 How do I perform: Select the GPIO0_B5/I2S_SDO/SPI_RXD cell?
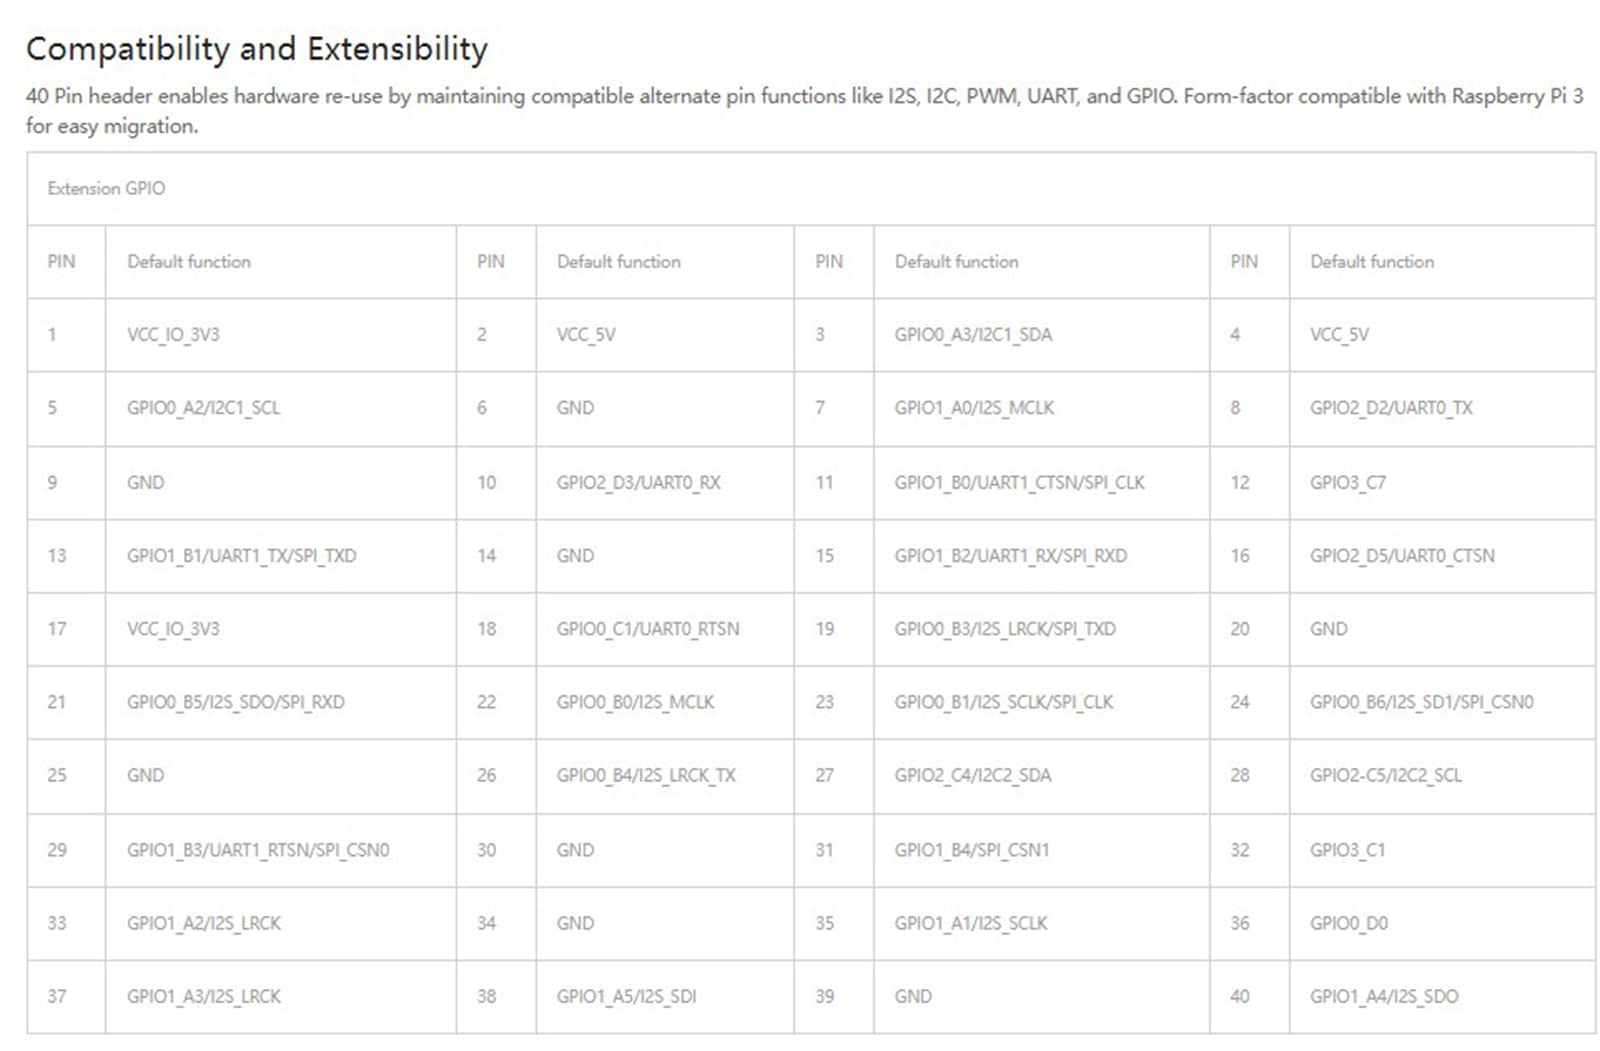pos(235,702)
